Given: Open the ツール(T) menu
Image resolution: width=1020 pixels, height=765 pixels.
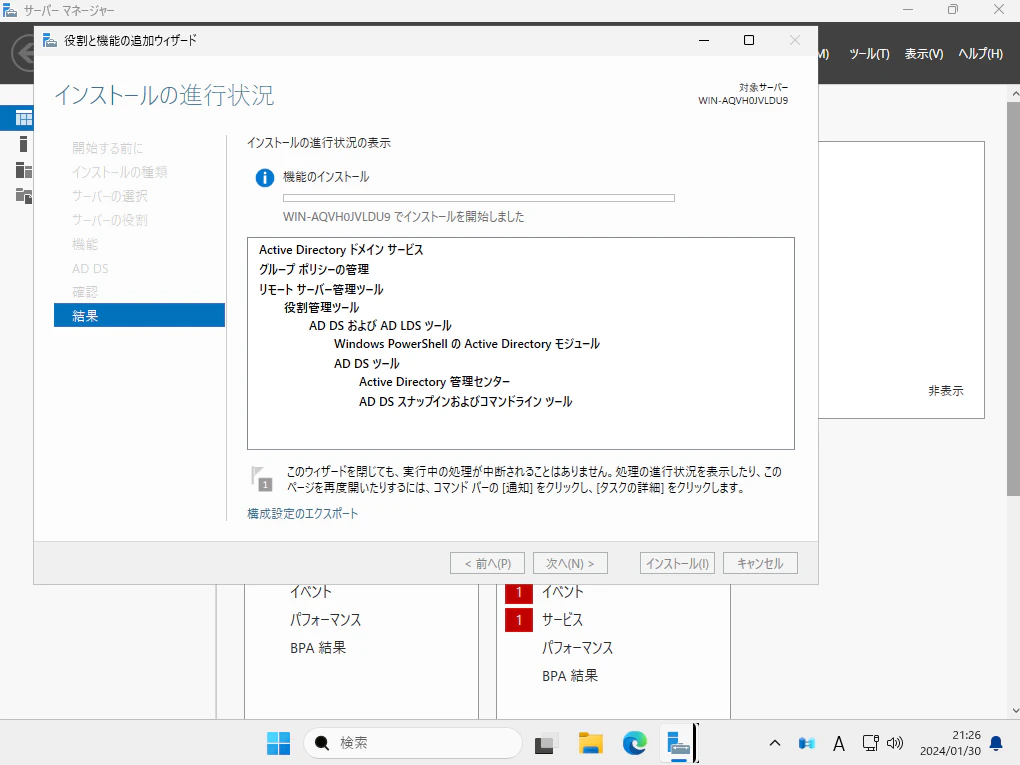Looking at the screenshot, I should (x=869, y=54).
